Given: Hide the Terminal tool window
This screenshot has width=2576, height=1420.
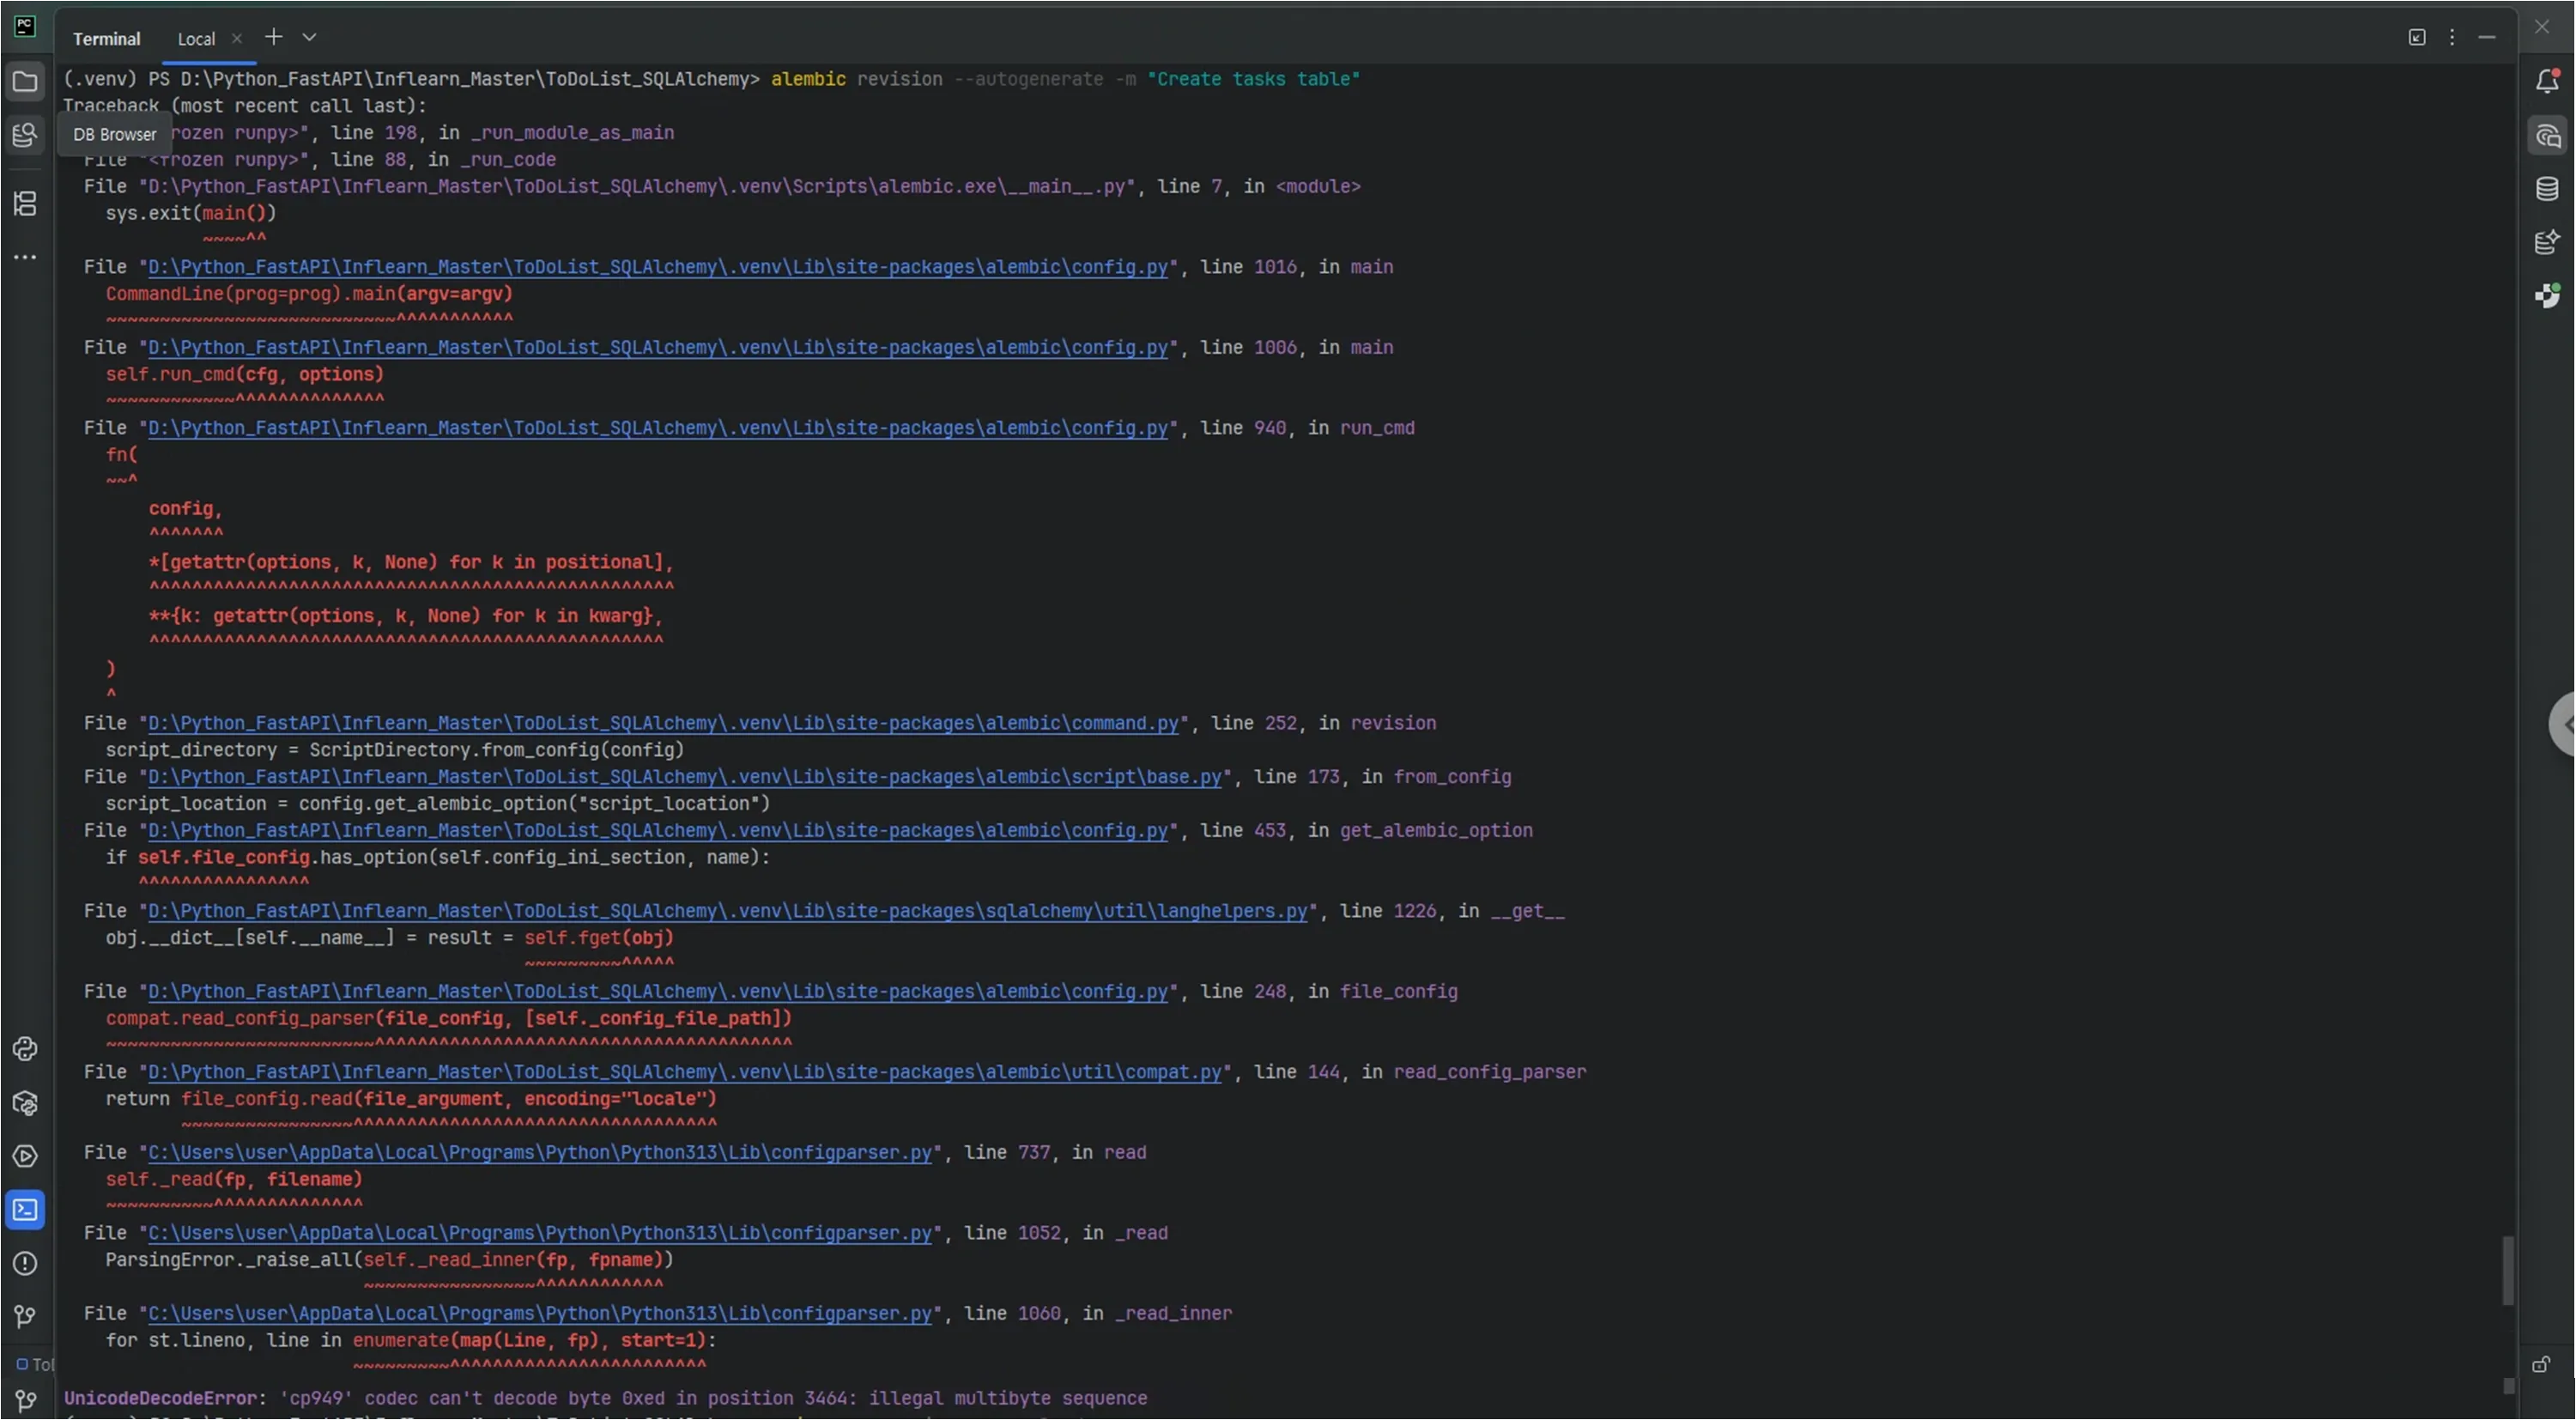Looking at the screenshot, I should point(2487,38).
